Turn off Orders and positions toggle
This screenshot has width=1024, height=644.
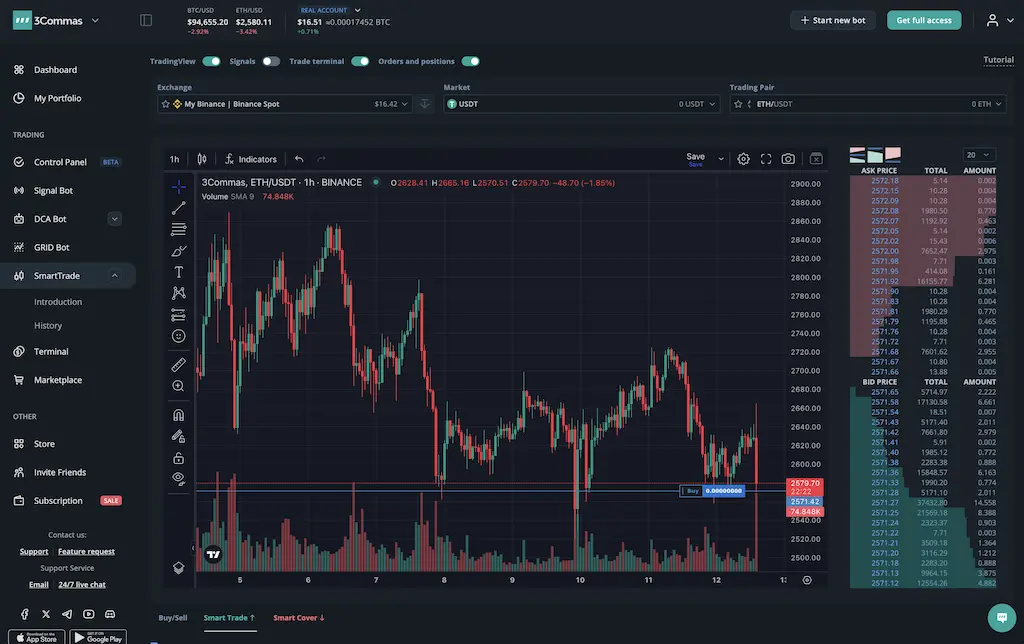[470, 61]
